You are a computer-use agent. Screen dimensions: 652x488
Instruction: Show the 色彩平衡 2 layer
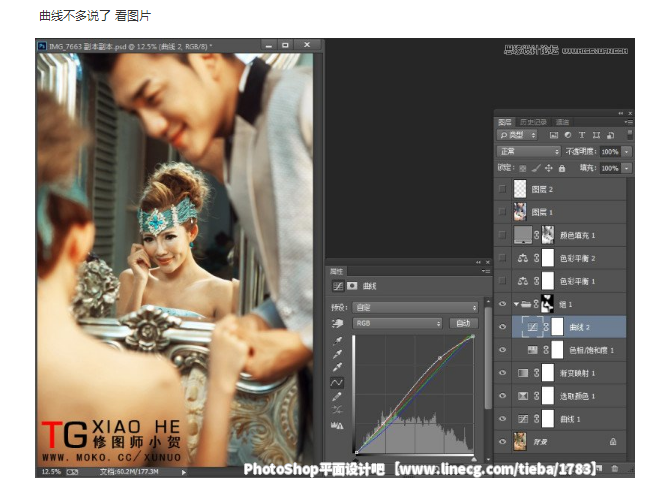tap(502, 258)
